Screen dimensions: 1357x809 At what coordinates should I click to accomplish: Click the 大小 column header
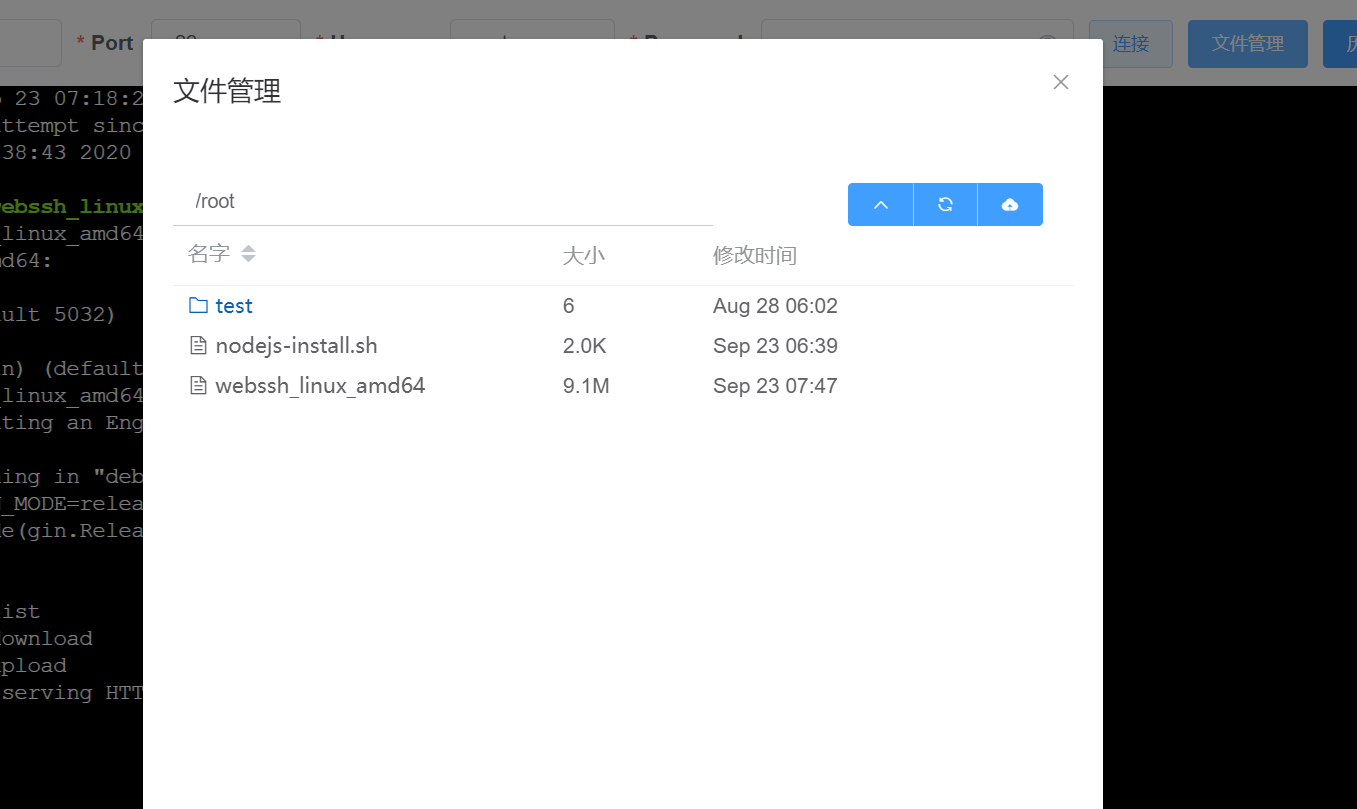[x=584, y=255]
